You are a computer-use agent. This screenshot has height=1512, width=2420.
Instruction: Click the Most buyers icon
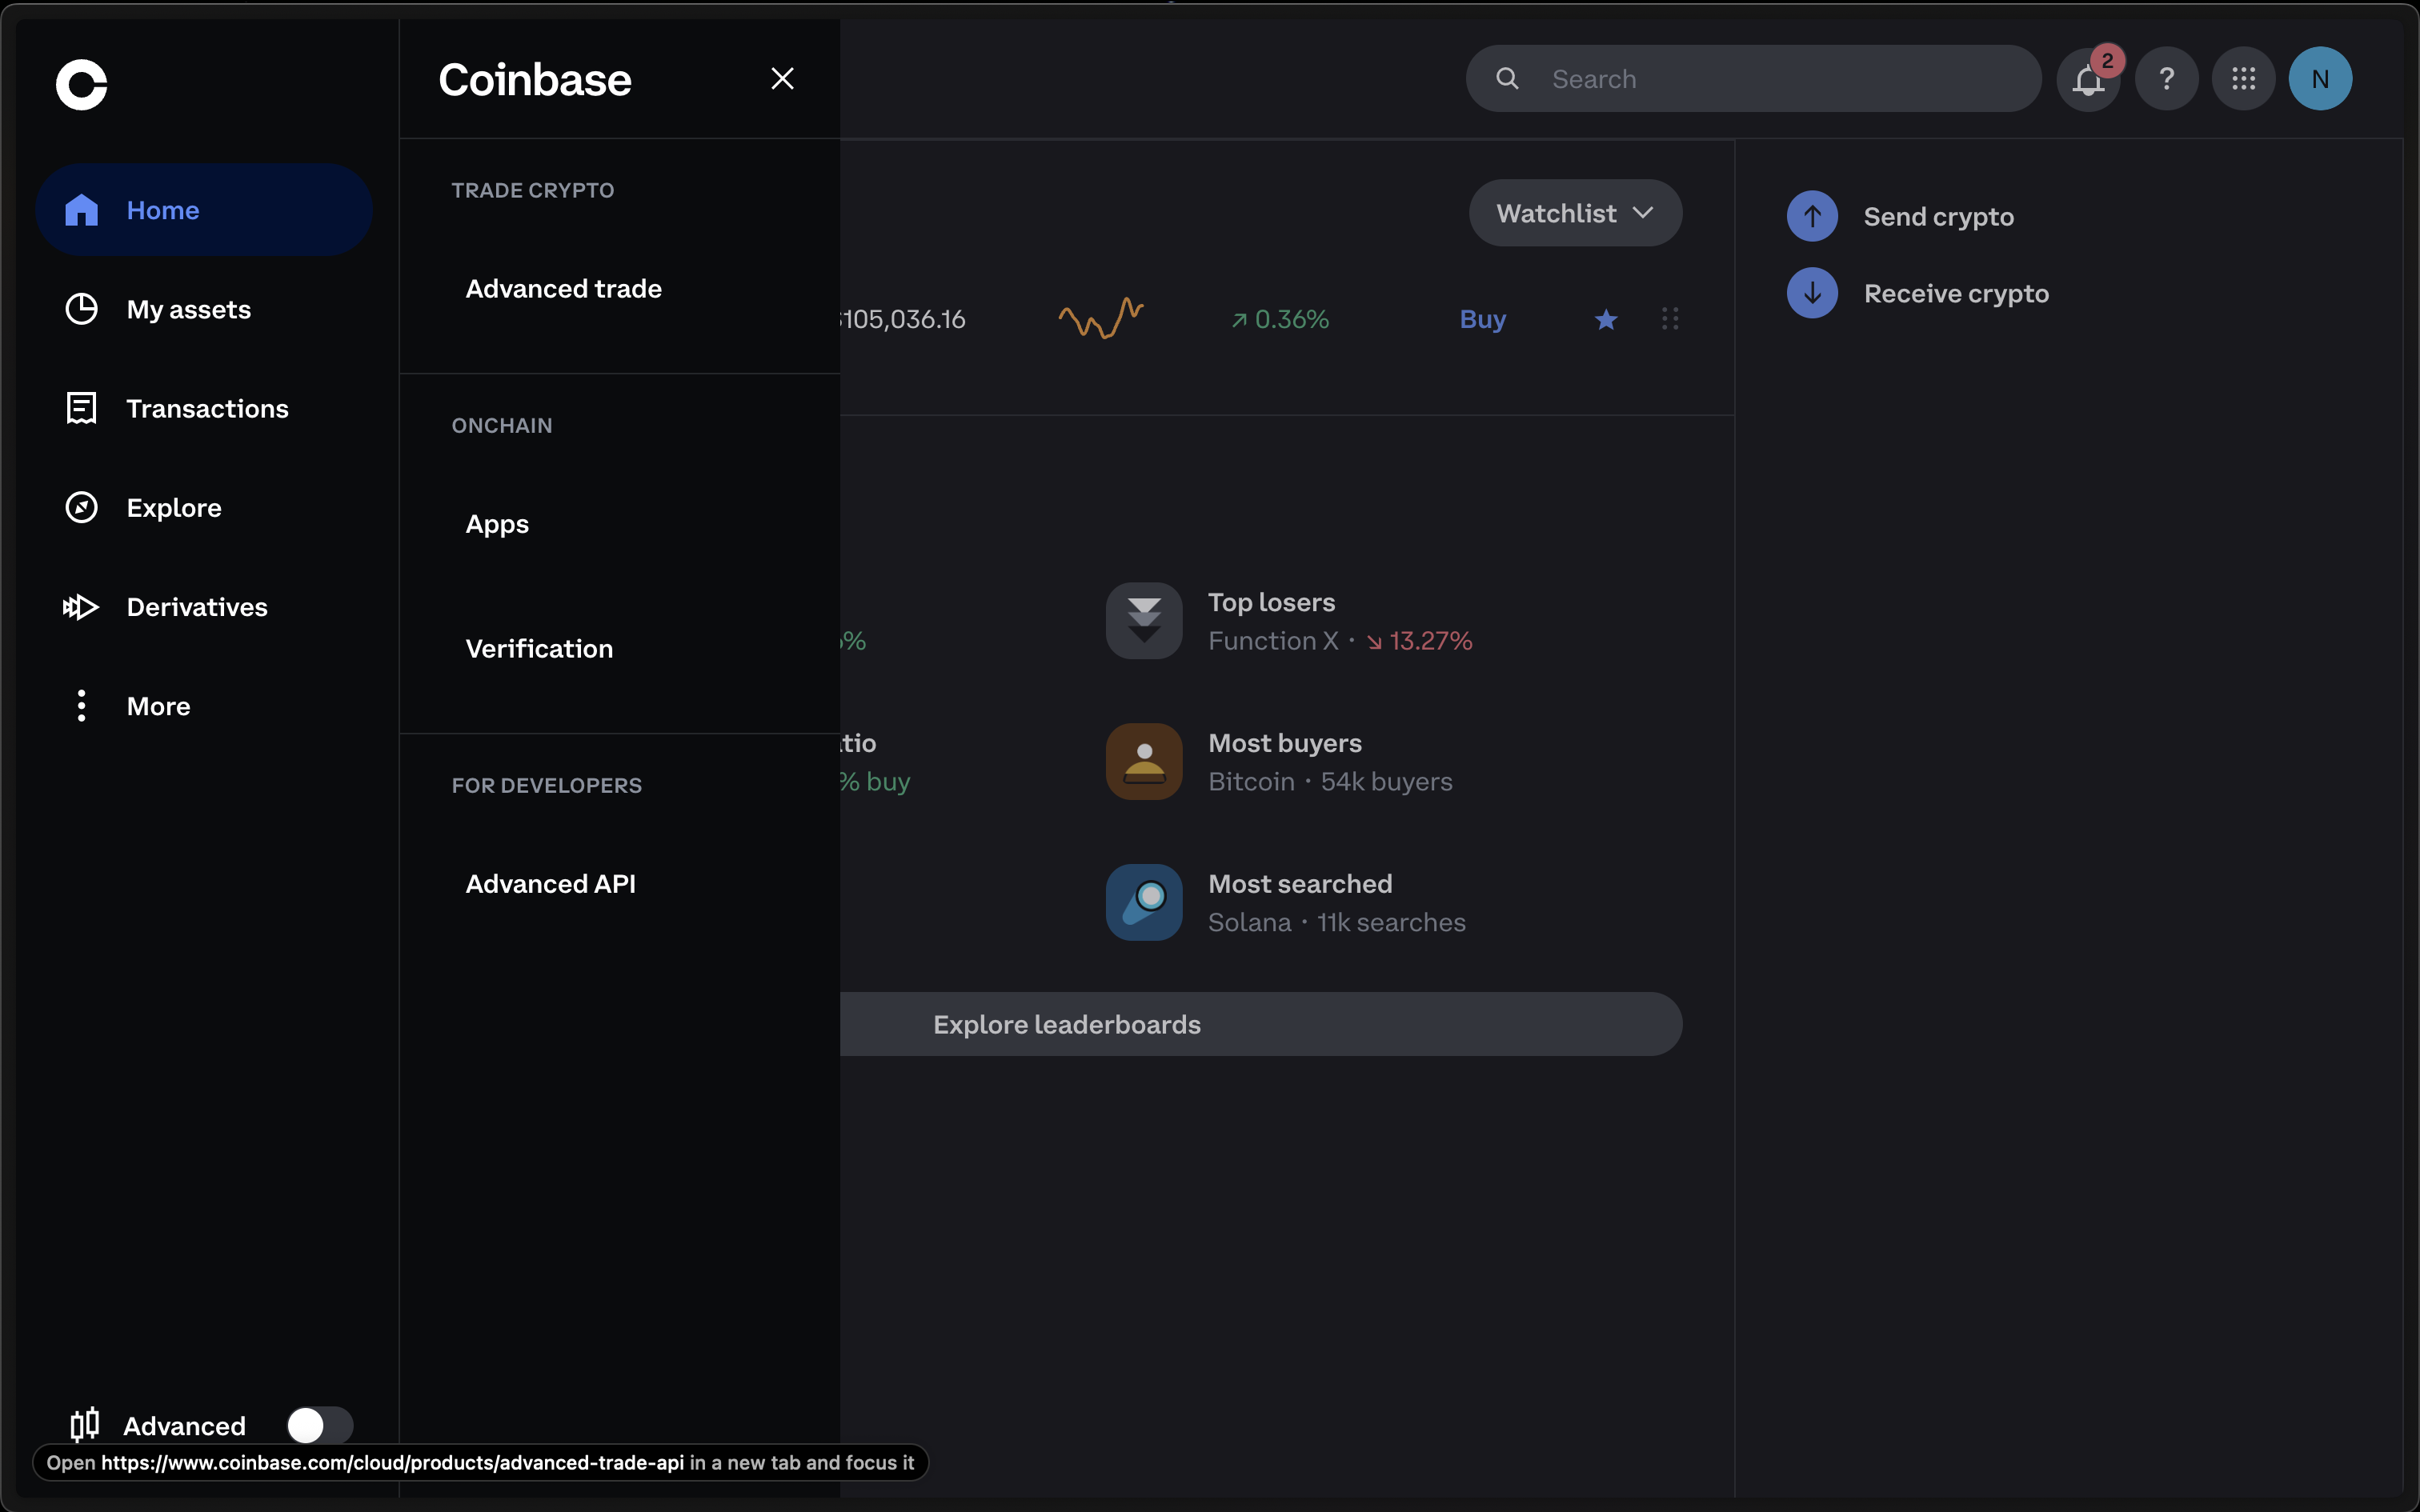1144,762
